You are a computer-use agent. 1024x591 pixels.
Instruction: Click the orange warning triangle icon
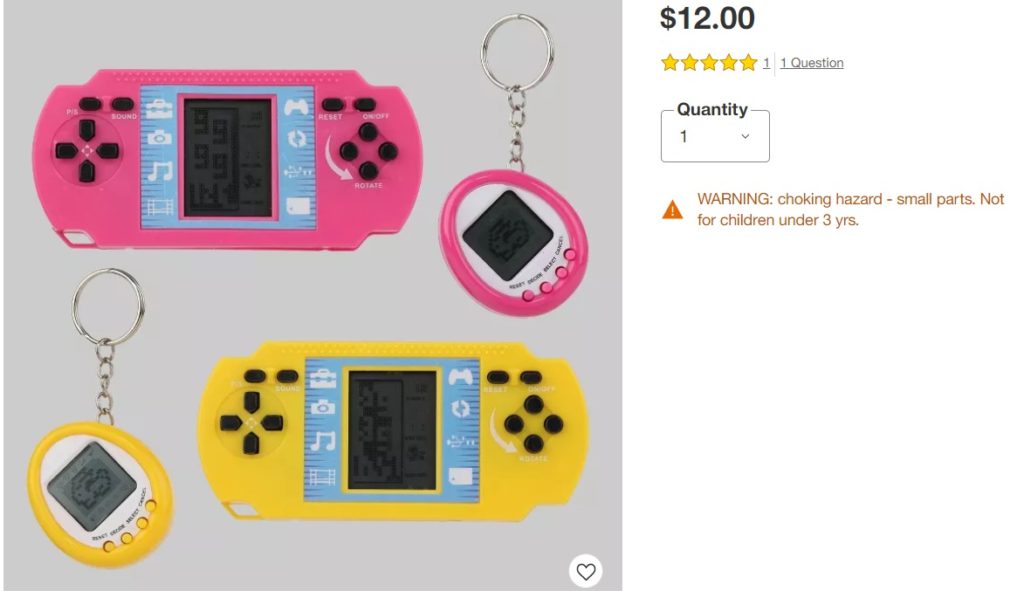(672, 210)
